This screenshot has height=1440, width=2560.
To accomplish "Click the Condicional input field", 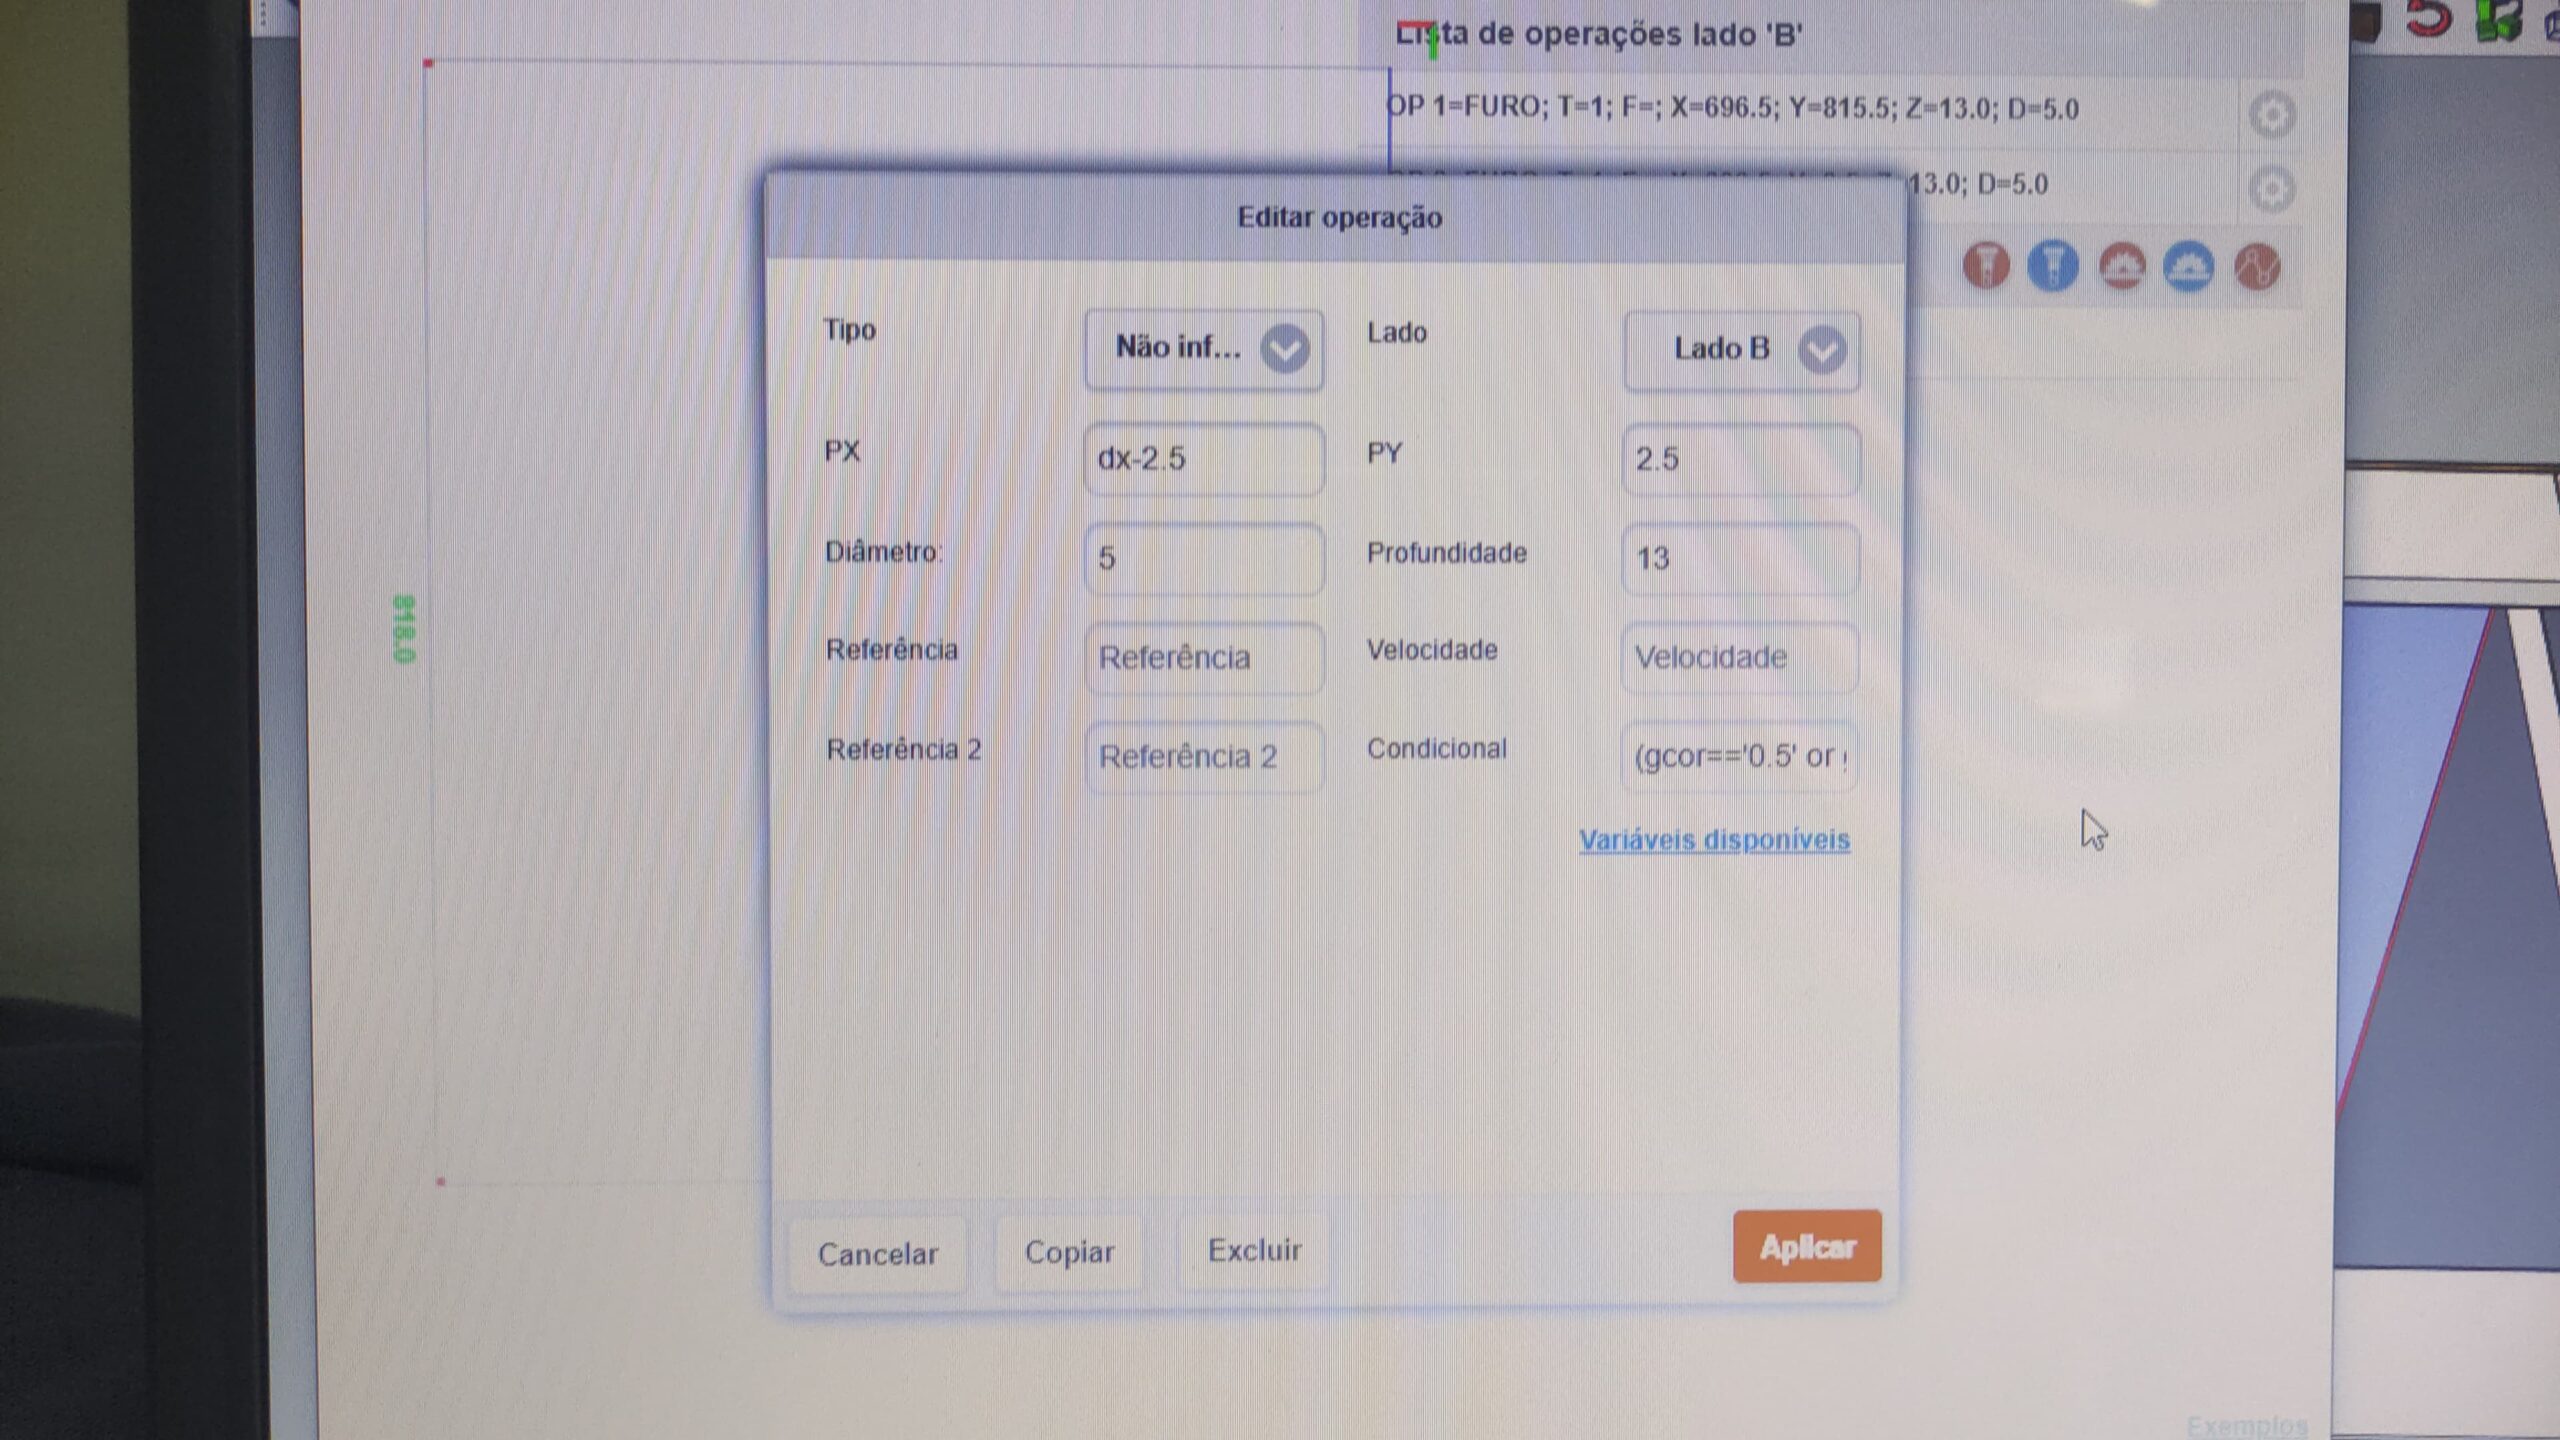I will [x=1739, y=757].
